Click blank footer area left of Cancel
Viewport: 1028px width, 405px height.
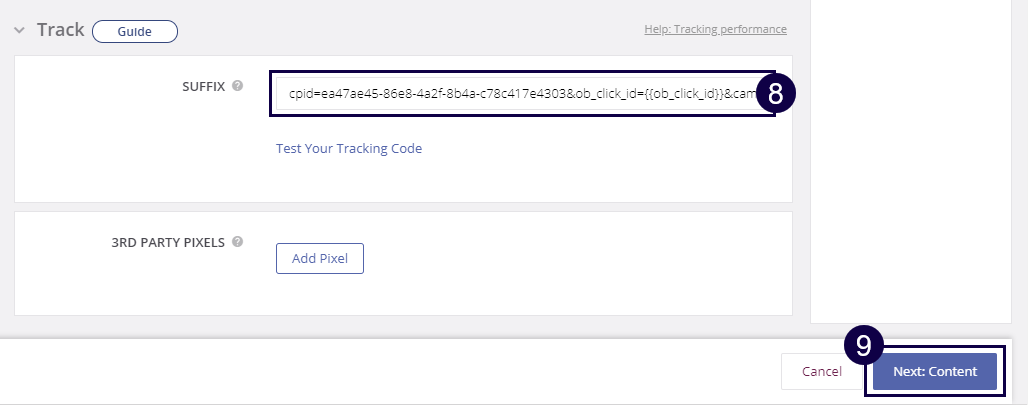pos(400,371)
